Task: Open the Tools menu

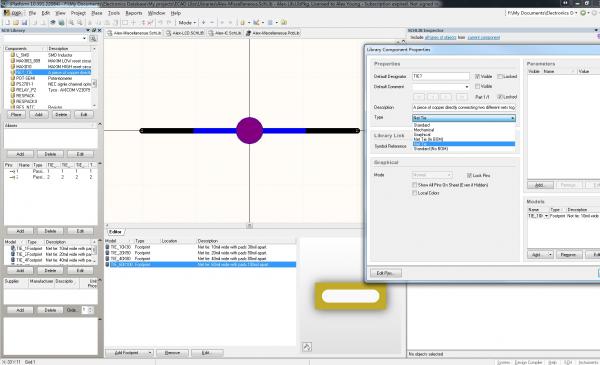Action: (114, 13)
